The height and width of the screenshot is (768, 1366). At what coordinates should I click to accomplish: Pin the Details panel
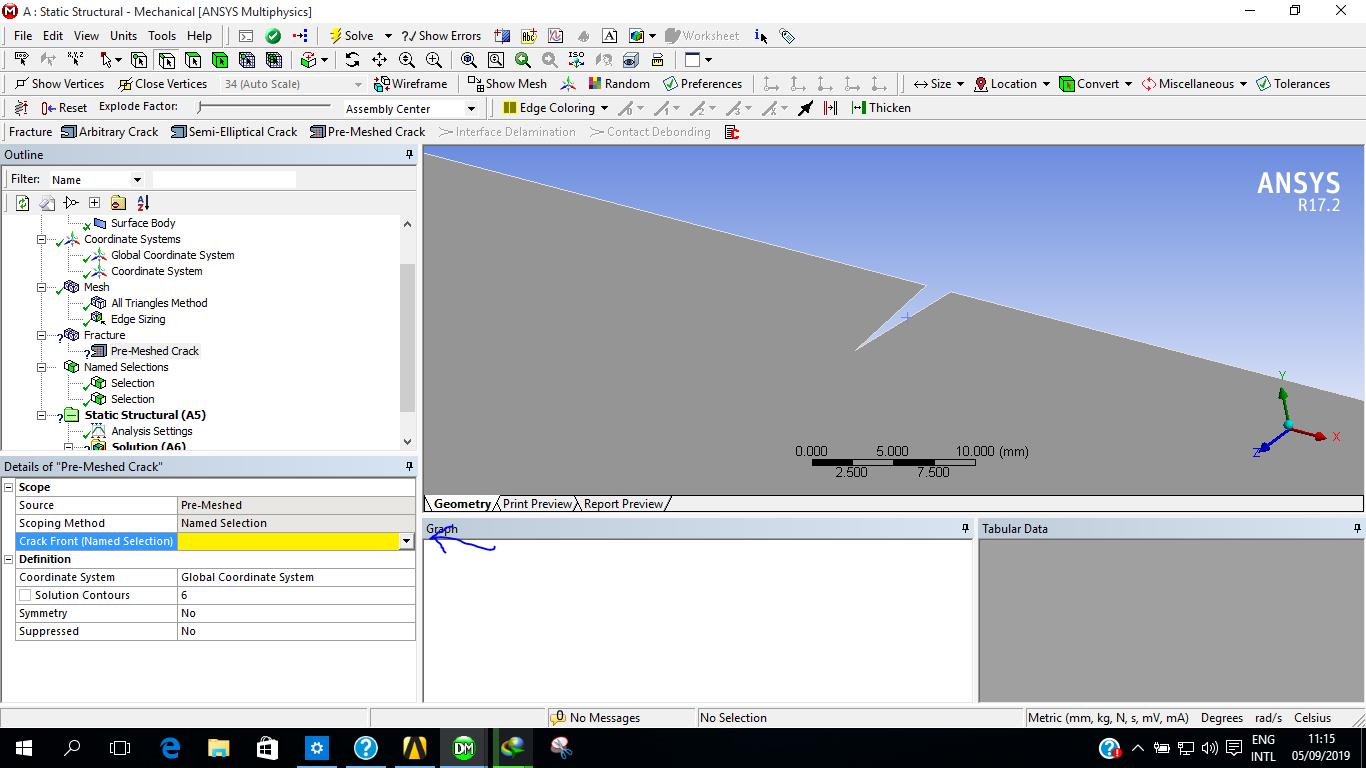[409, 467]
